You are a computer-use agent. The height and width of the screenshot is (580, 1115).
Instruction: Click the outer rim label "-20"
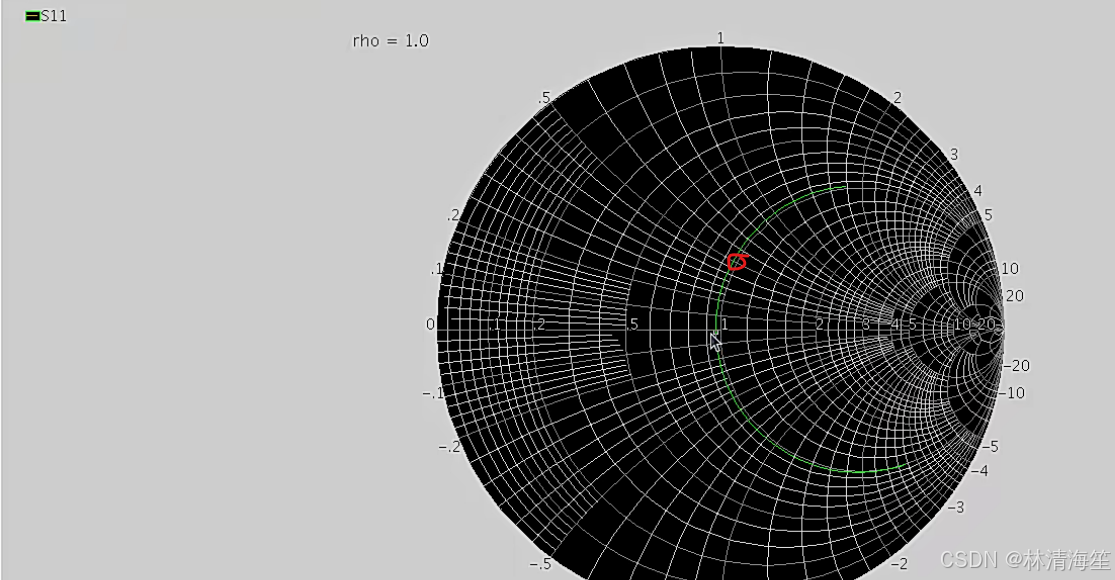tap(1017, 365)
